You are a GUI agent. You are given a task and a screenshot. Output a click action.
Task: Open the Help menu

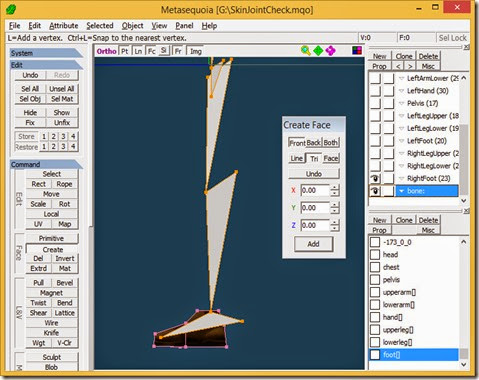click(209, 26)
